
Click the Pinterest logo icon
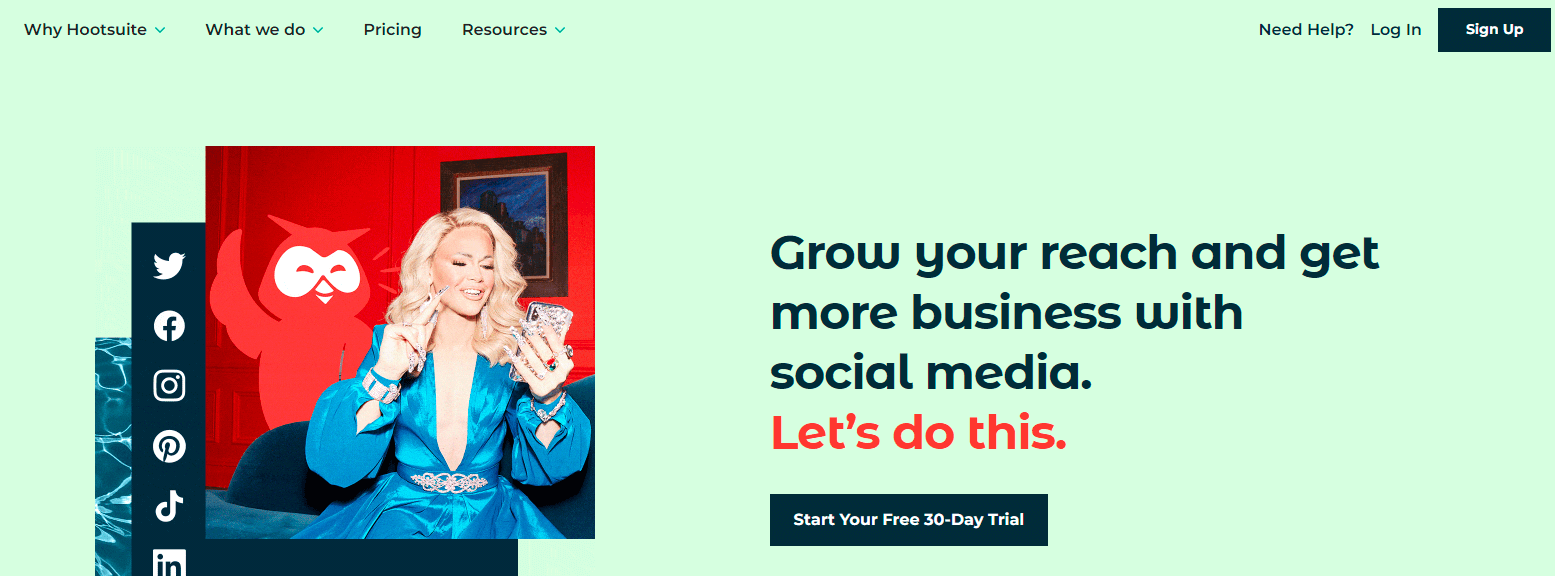pos(169,446)
